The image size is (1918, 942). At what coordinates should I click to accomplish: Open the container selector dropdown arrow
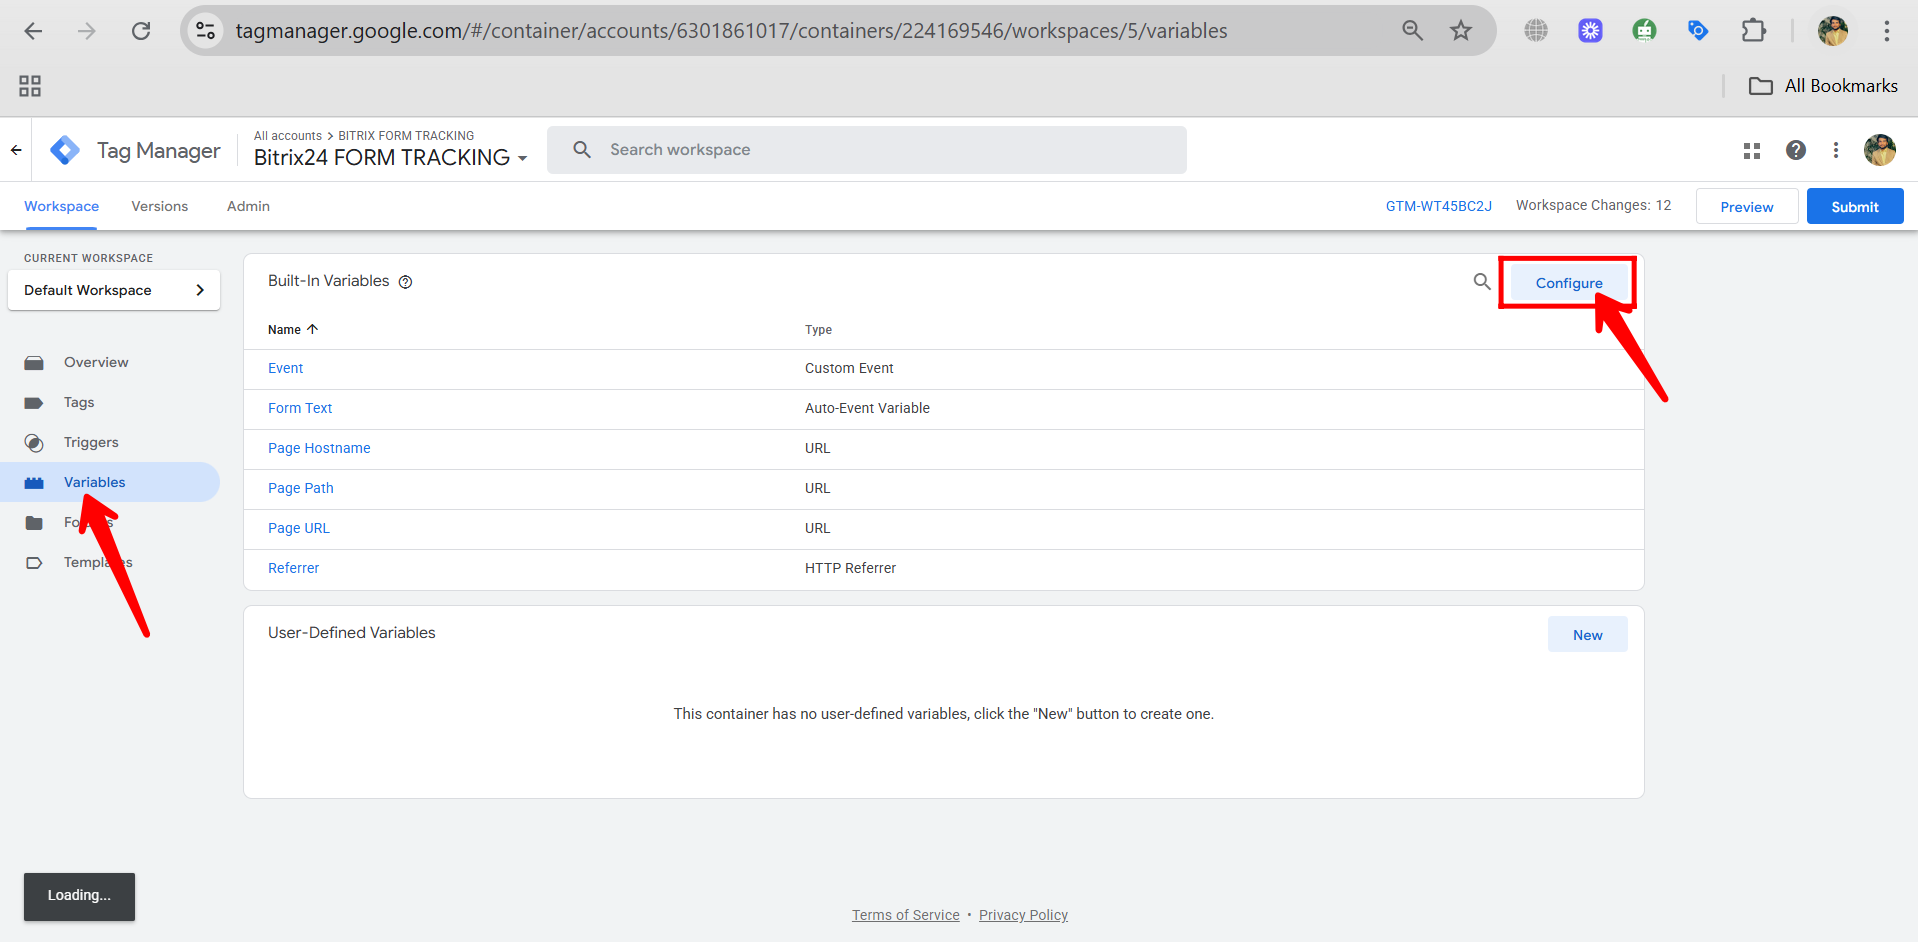click(522, 158)
